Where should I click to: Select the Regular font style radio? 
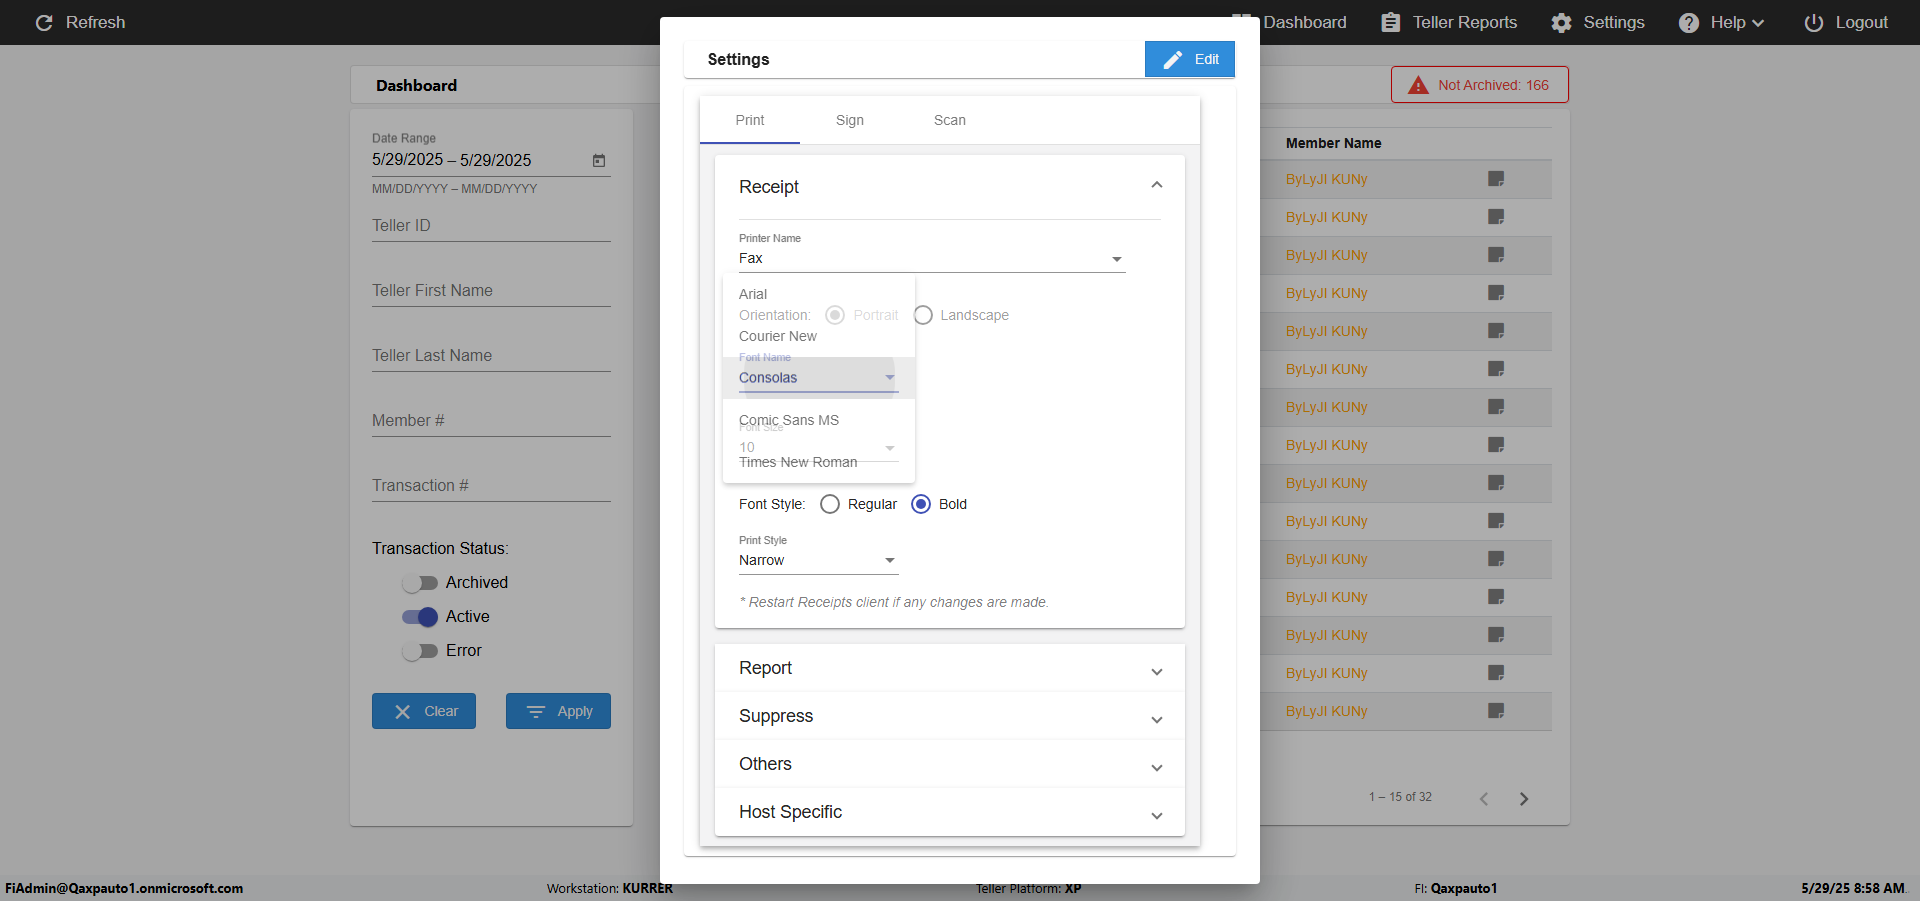830,504
